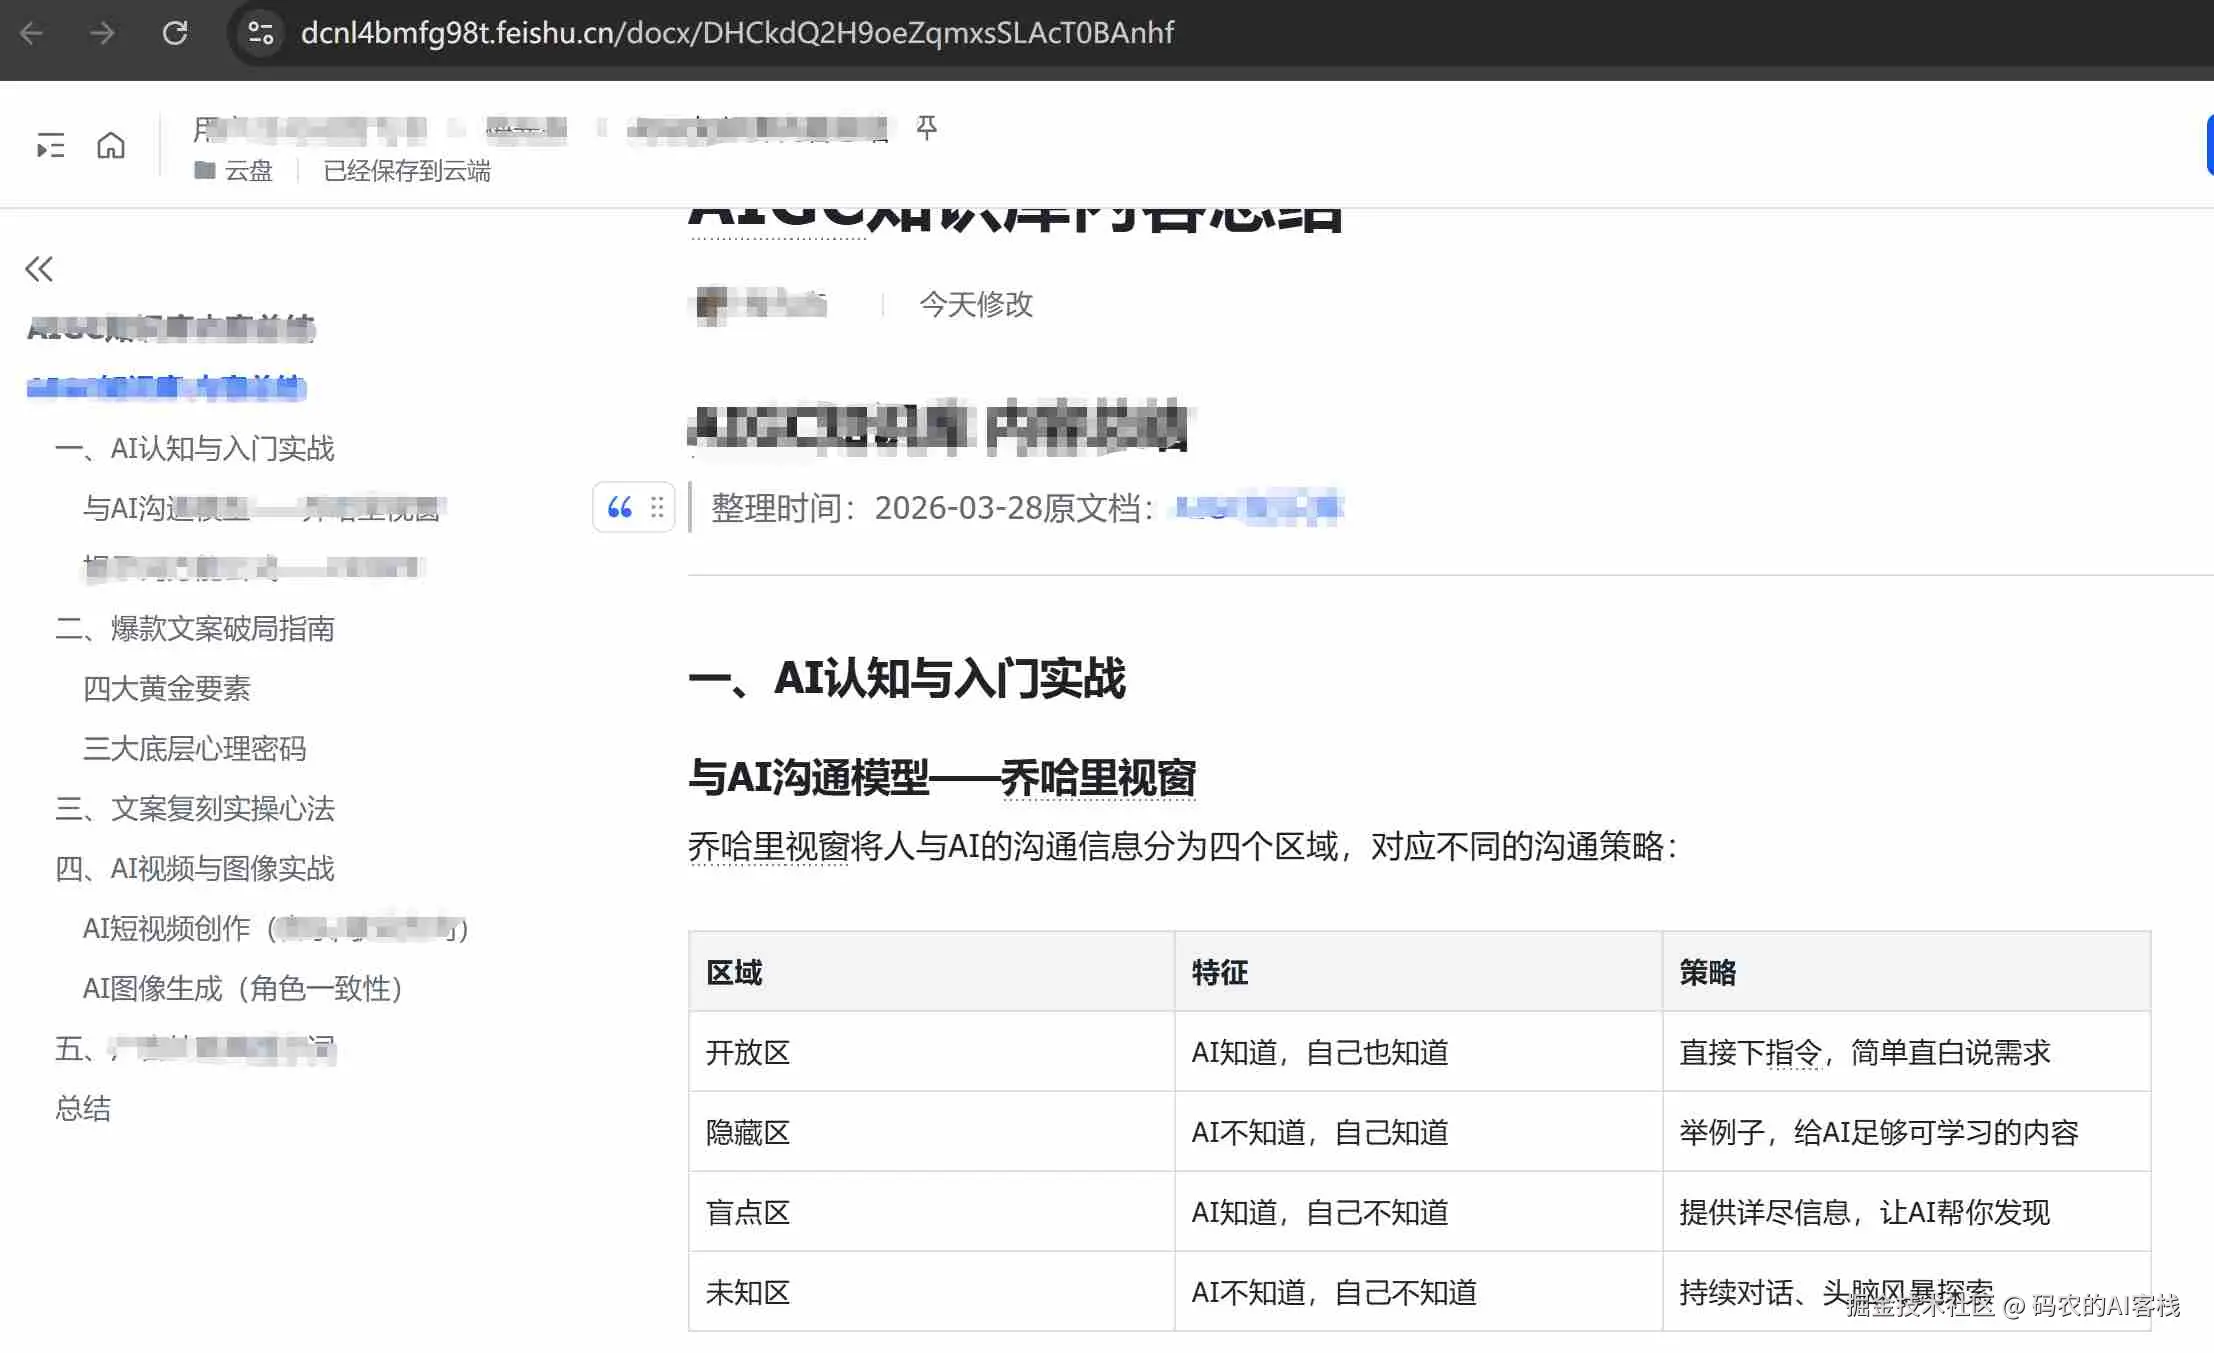Collapse the outline panel double chevron

(x=39, y=269)
